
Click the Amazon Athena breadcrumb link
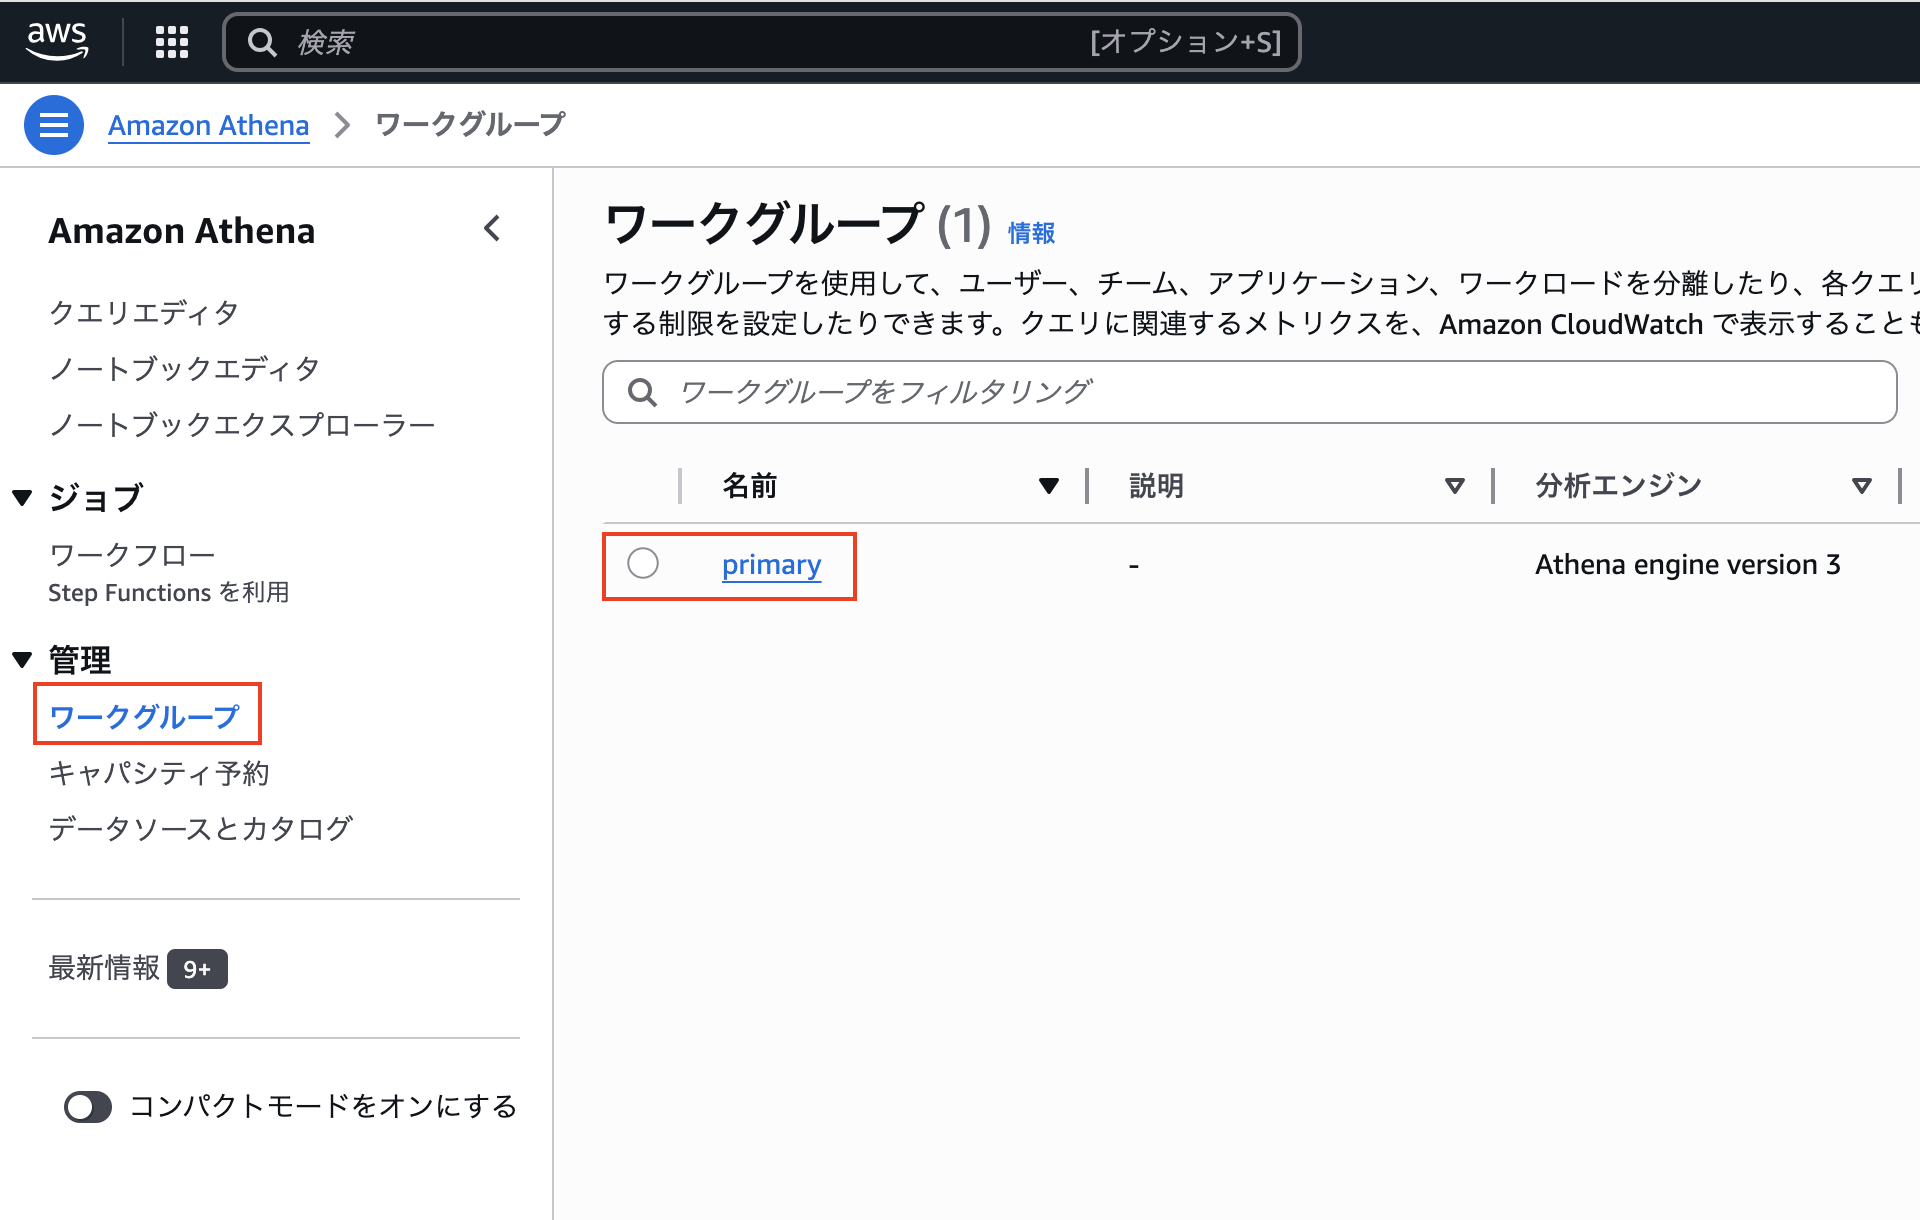coord(208,125)
